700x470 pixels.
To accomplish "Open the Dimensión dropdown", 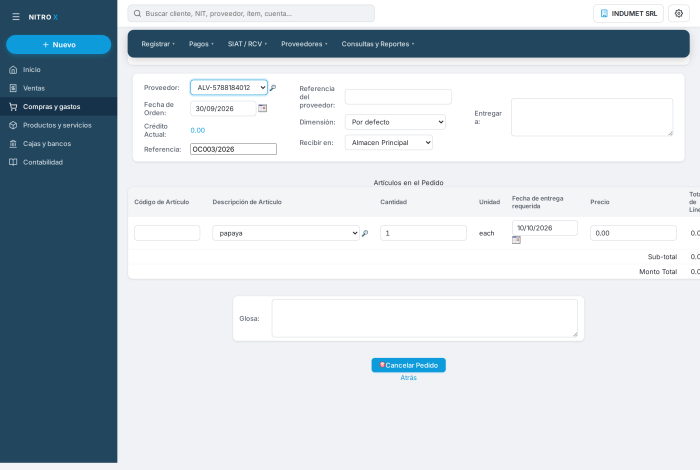I will pyautogui.click(x=395, y=122).
